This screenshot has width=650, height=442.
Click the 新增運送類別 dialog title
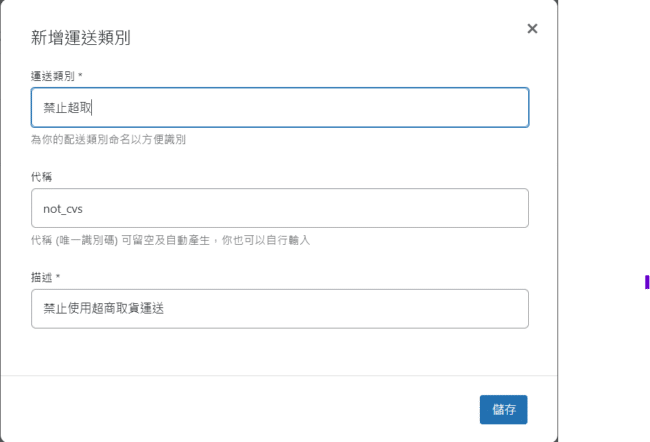coord(80,39)
